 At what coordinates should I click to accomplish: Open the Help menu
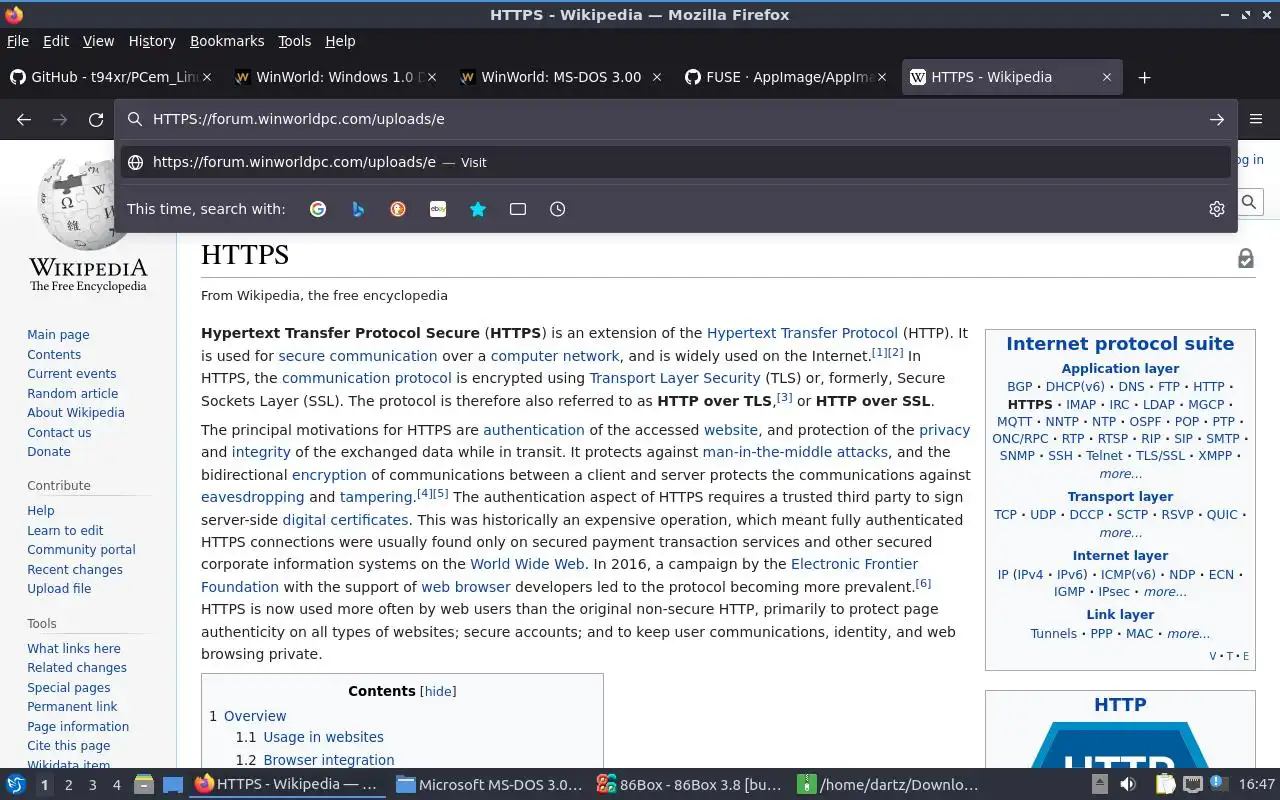[340, 41]
